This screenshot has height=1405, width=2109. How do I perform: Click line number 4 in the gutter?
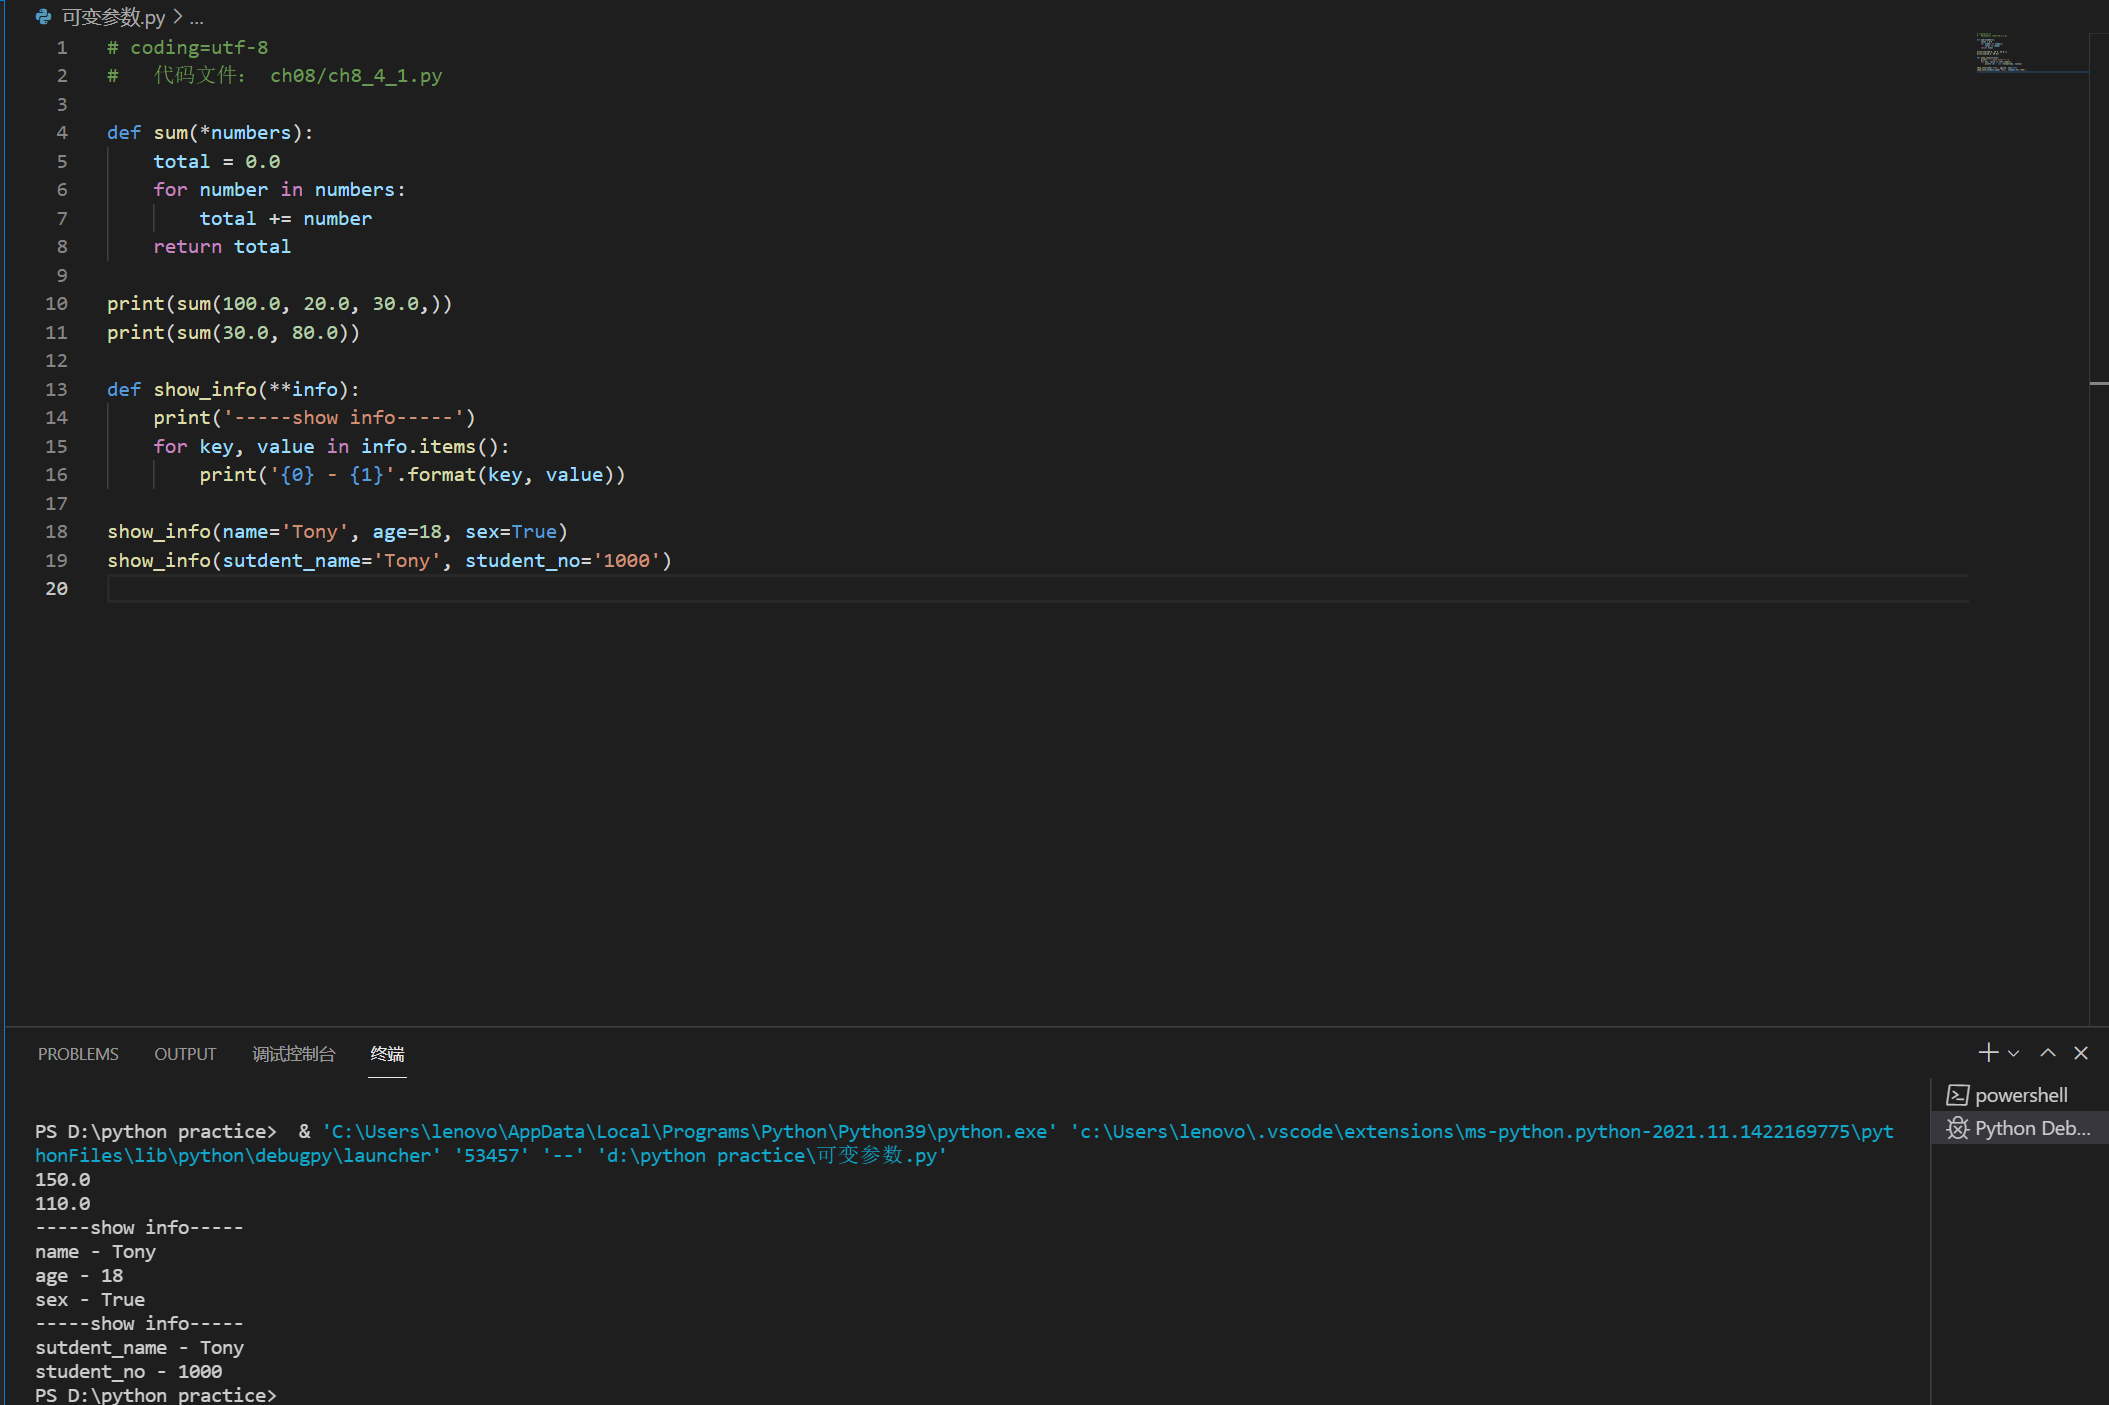click(x=62, y=133)
